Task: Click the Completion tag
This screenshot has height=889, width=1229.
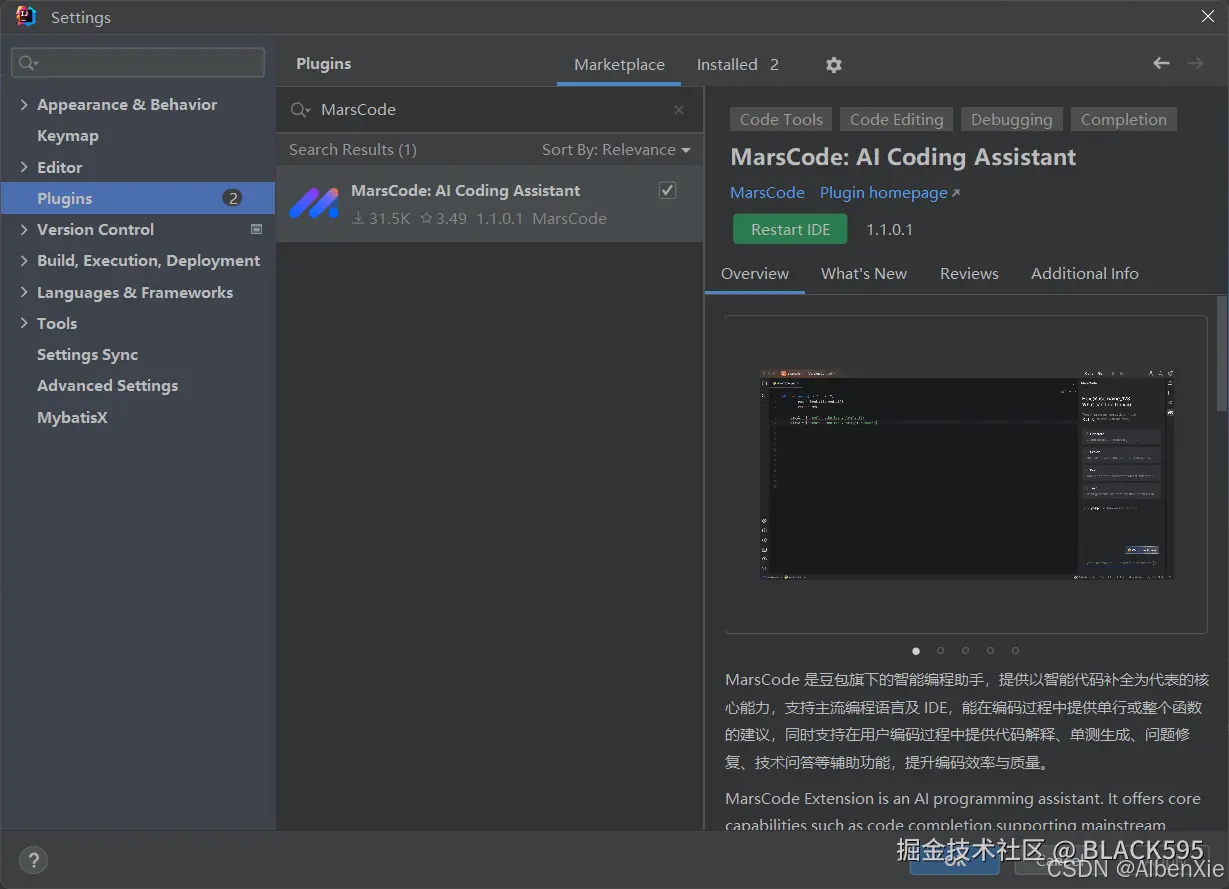Action: [1124, 120]
